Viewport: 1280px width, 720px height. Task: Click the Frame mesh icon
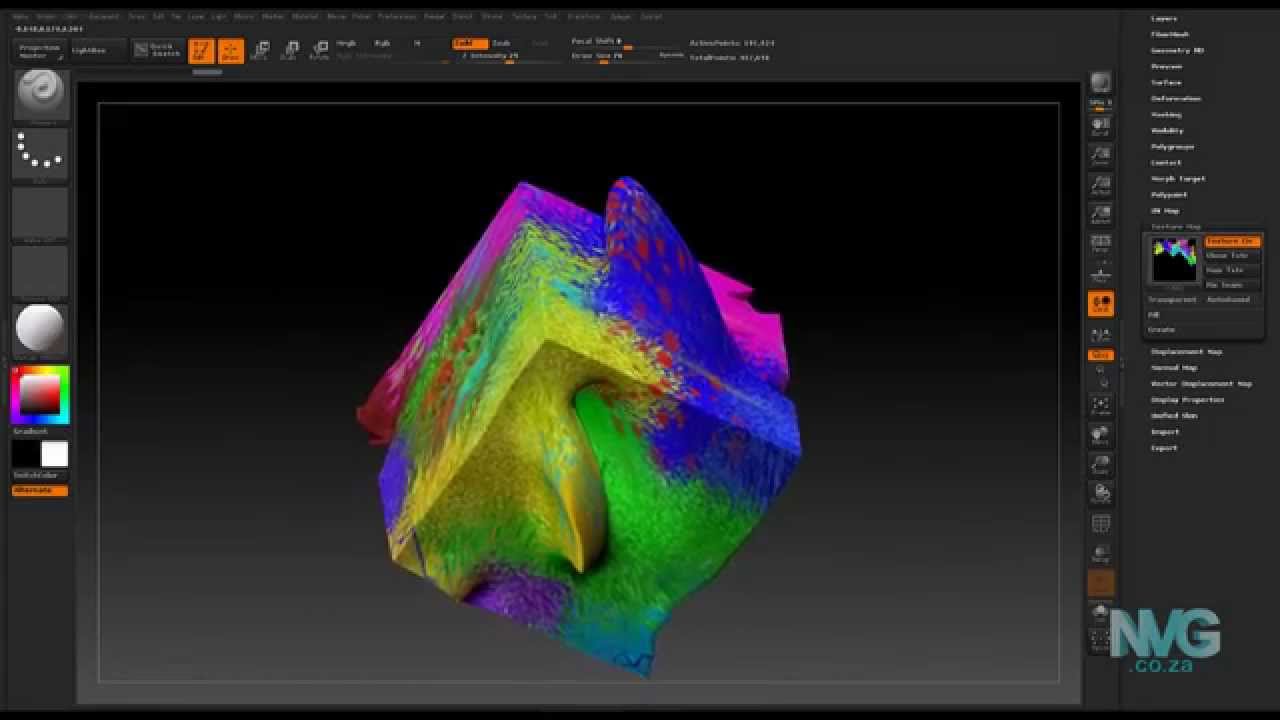[x=1101, y=406]
